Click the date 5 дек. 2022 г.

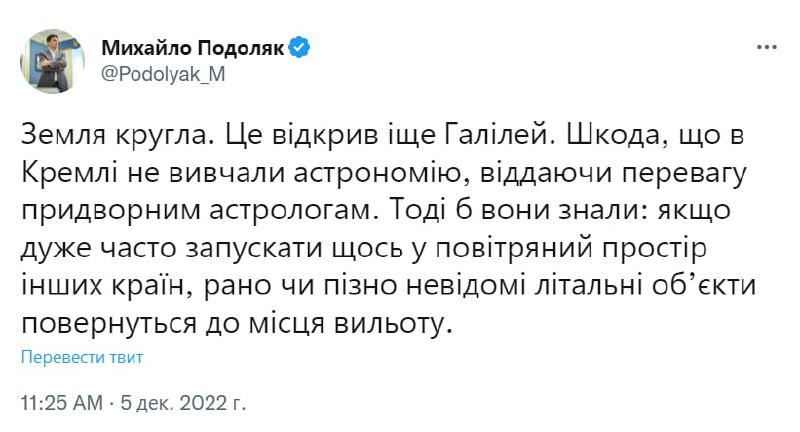pyautogui.click(x=184, y=404)
